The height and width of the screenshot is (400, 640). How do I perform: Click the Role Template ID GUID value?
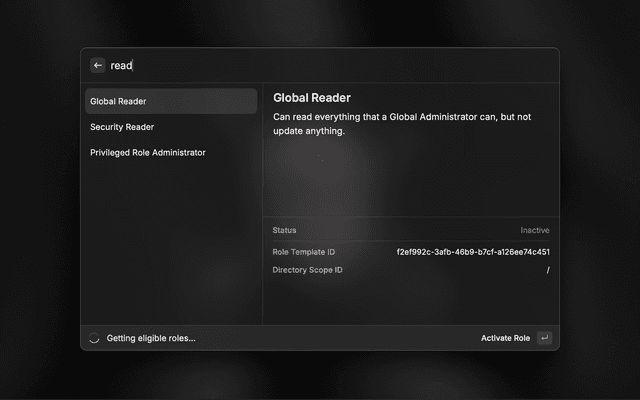click(x=473, y=252)
